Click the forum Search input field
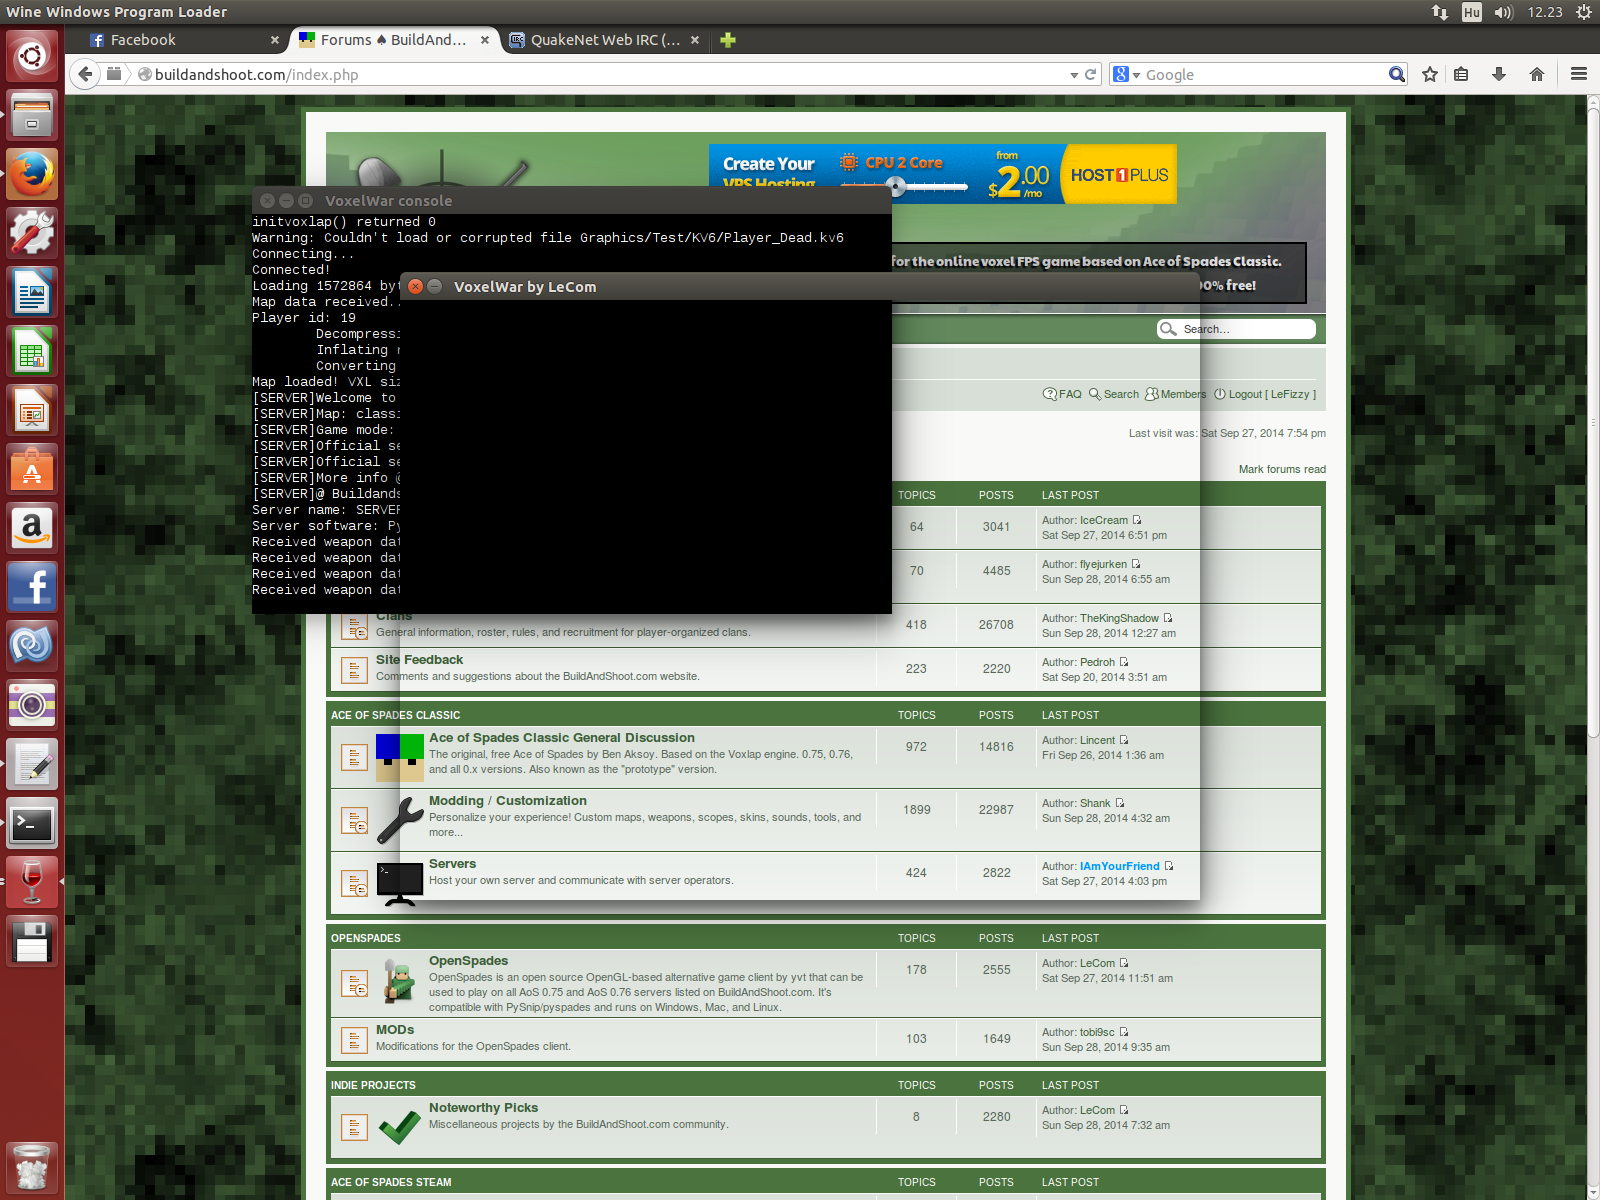Screen dimensions: 1600x1200 1245,329
